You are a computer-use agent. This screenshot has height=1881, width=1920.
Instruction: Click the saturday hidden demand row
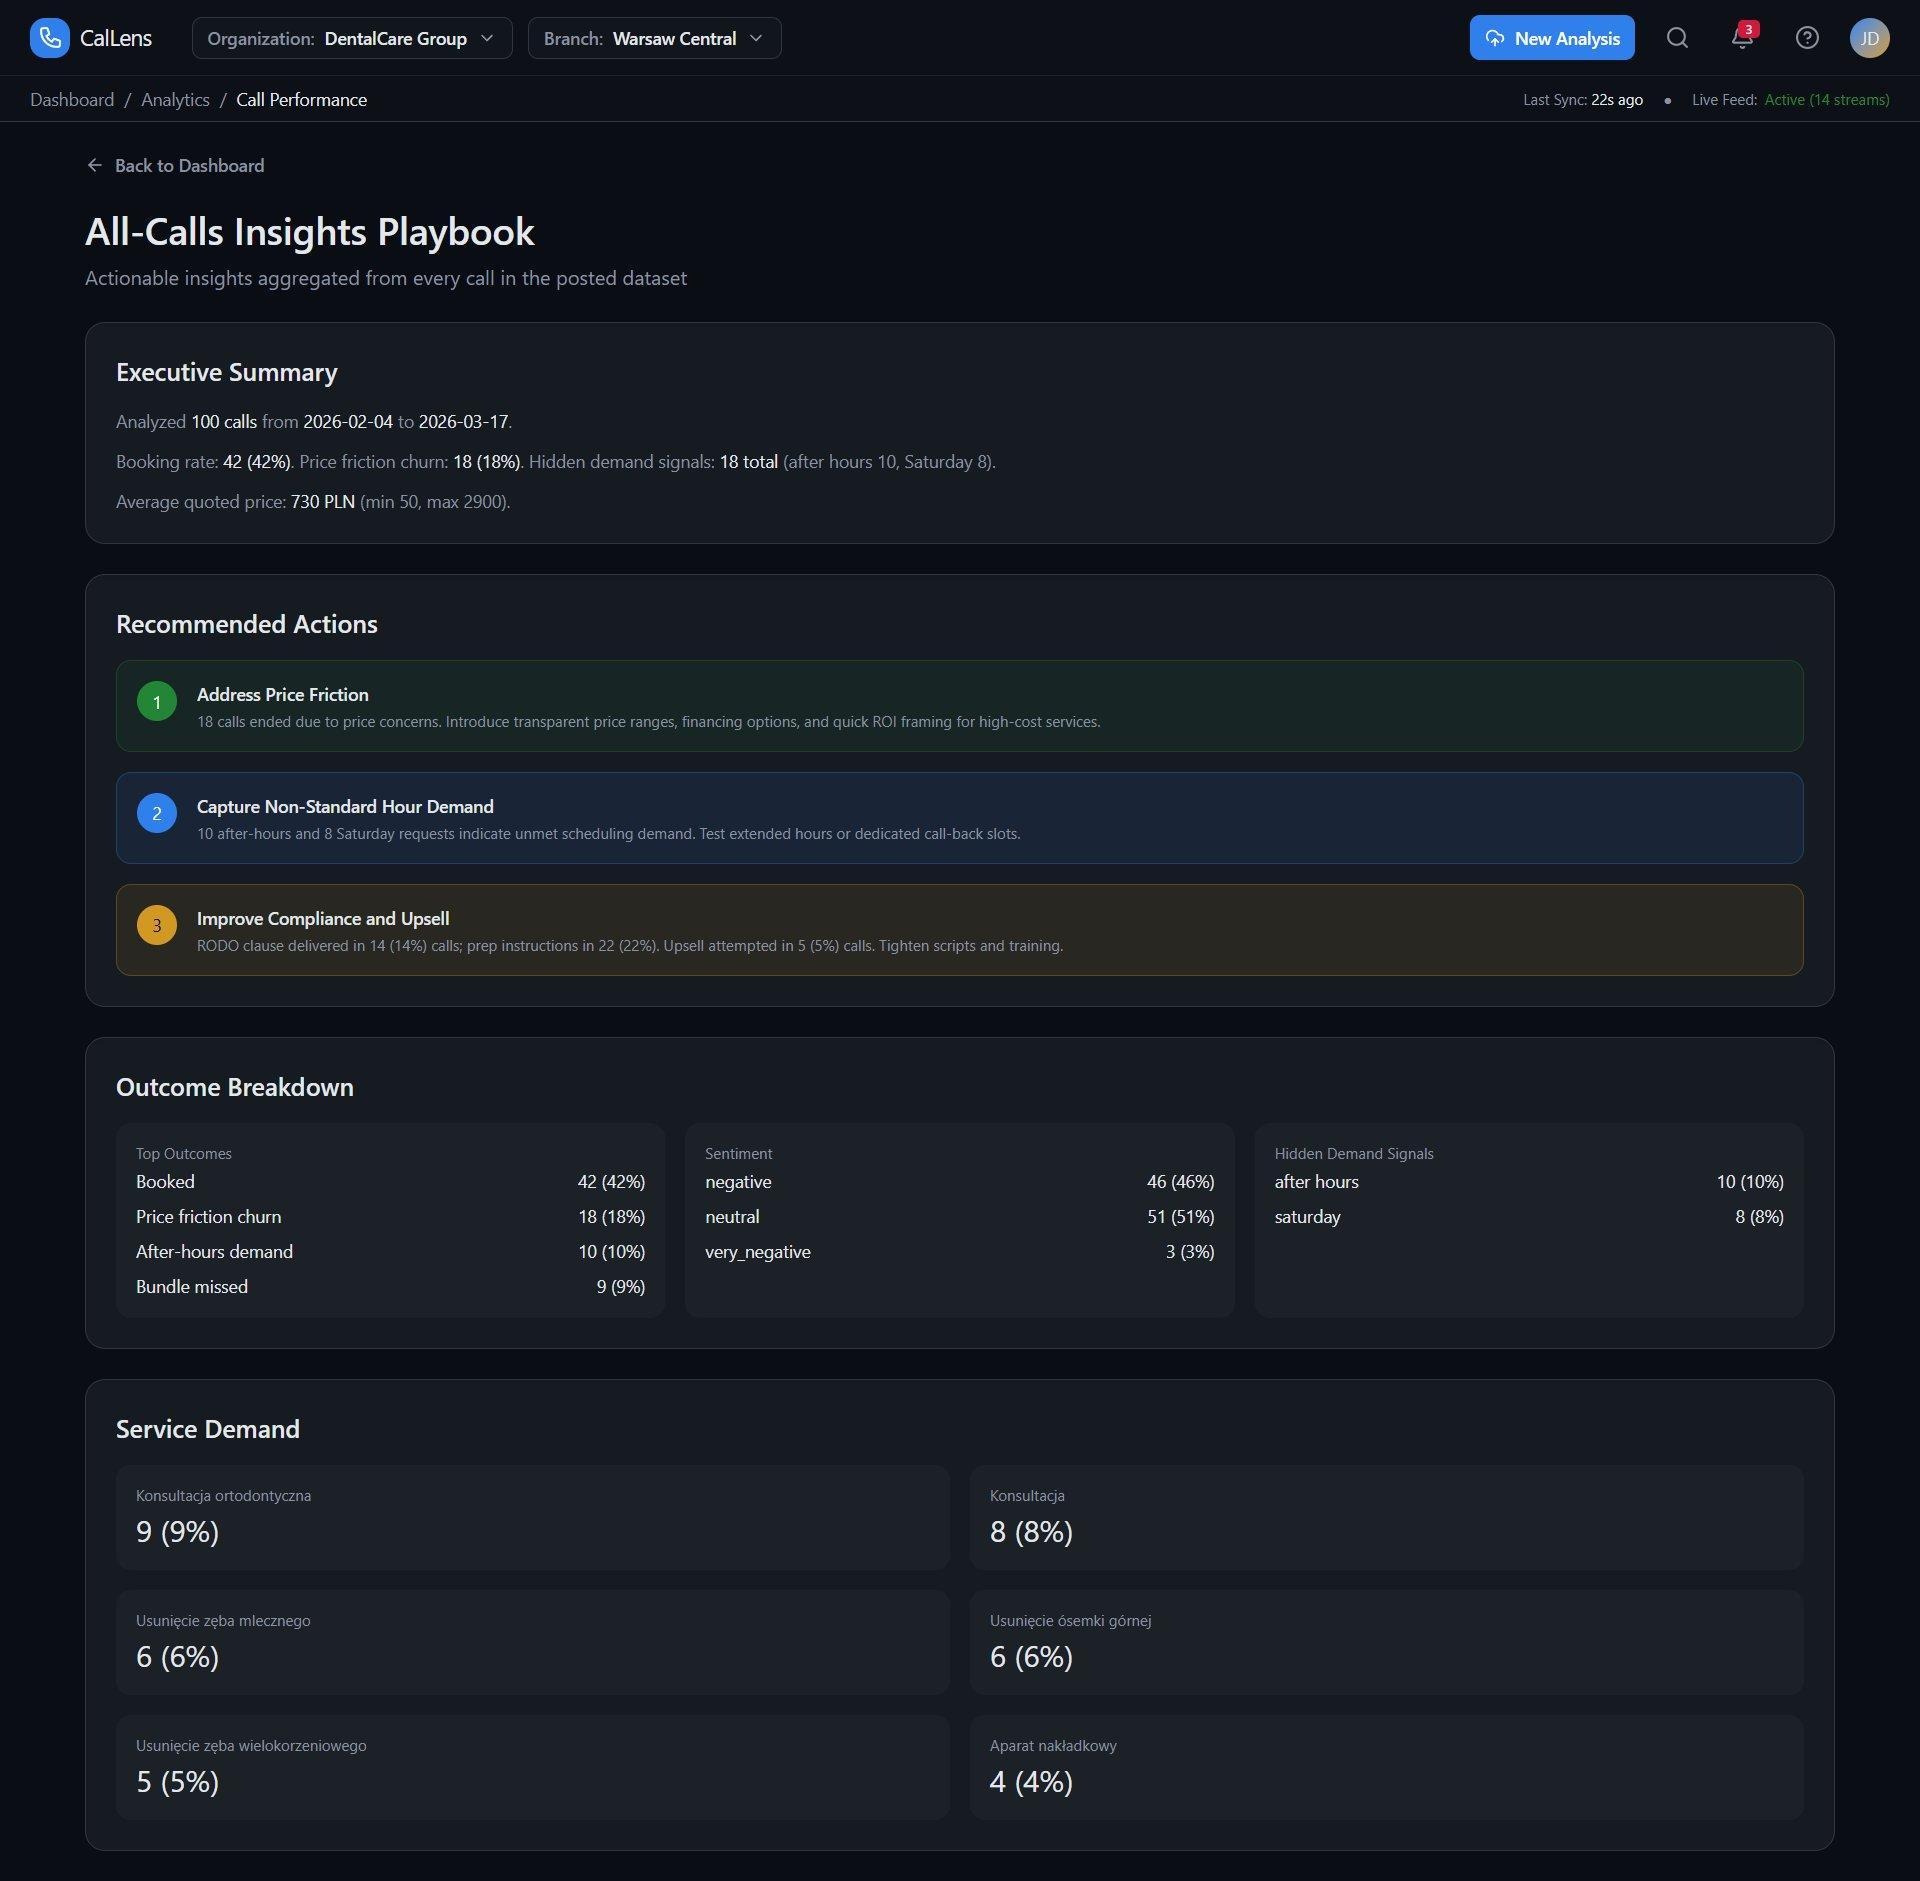(1529, 1217)
